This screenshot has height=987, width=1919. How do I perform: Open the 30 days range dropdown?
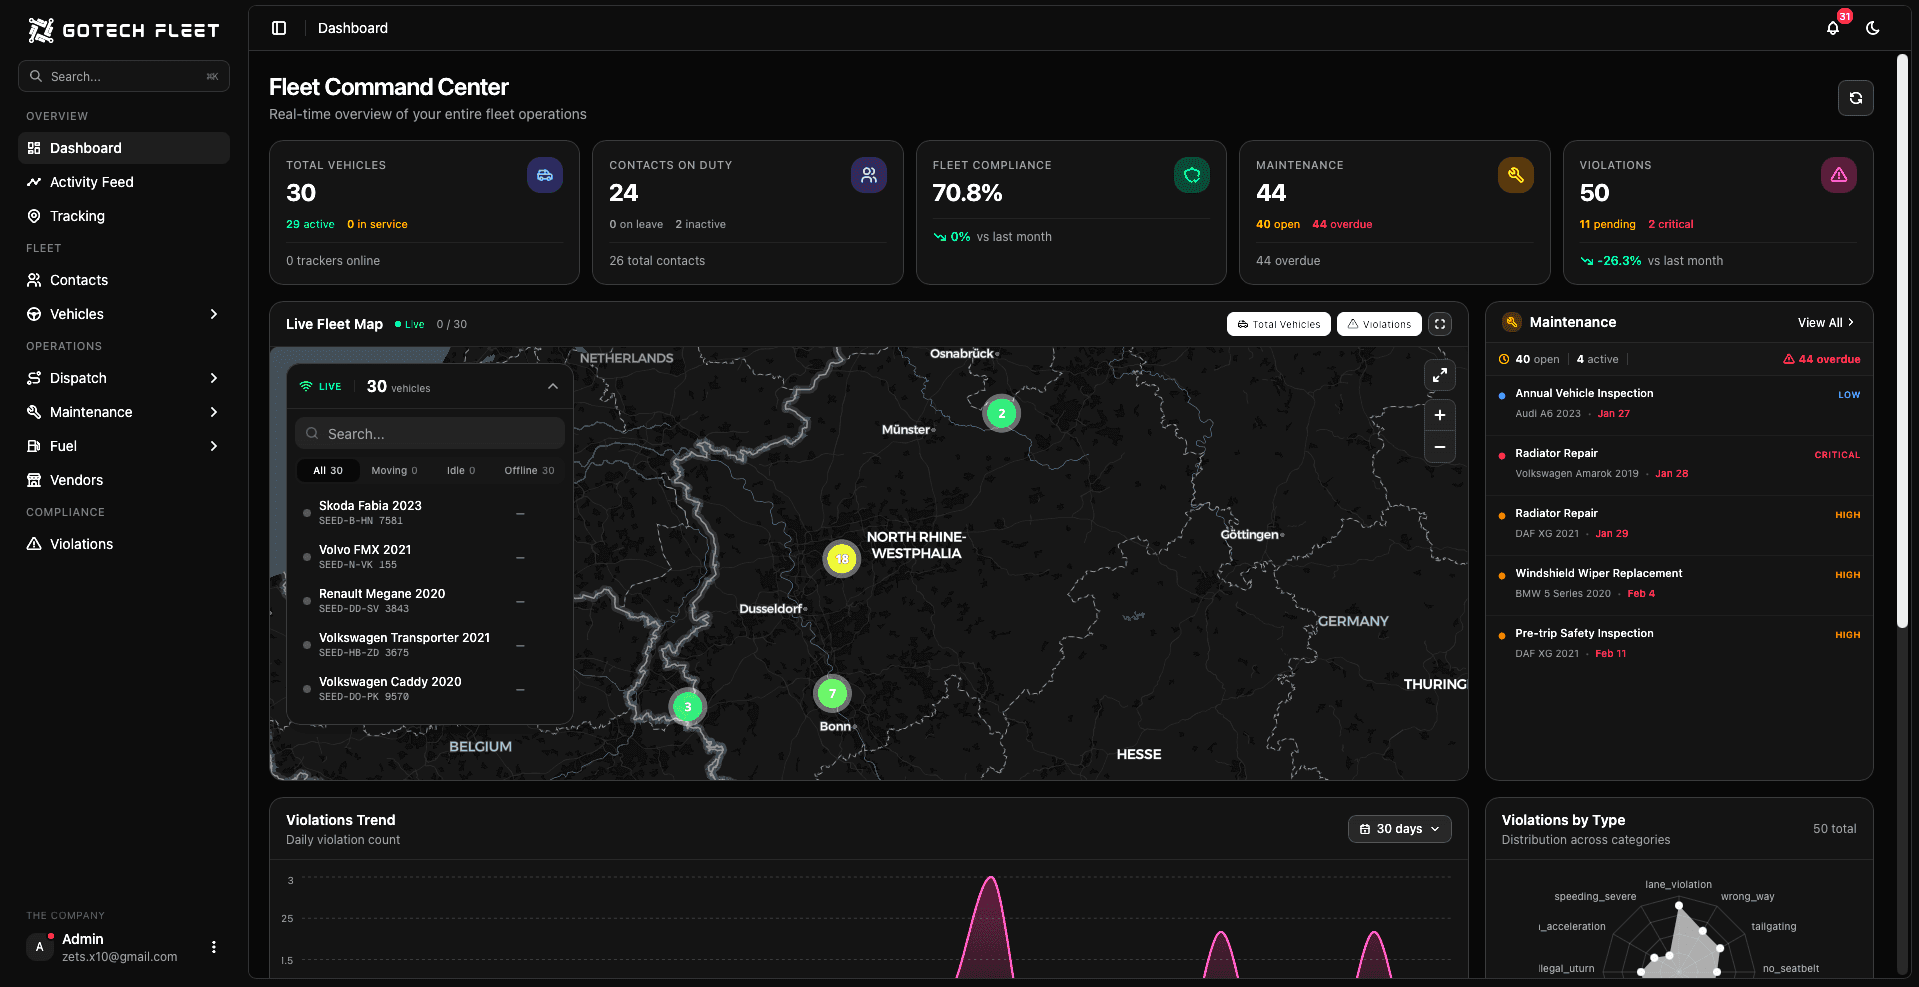(x=1399, y=829)
